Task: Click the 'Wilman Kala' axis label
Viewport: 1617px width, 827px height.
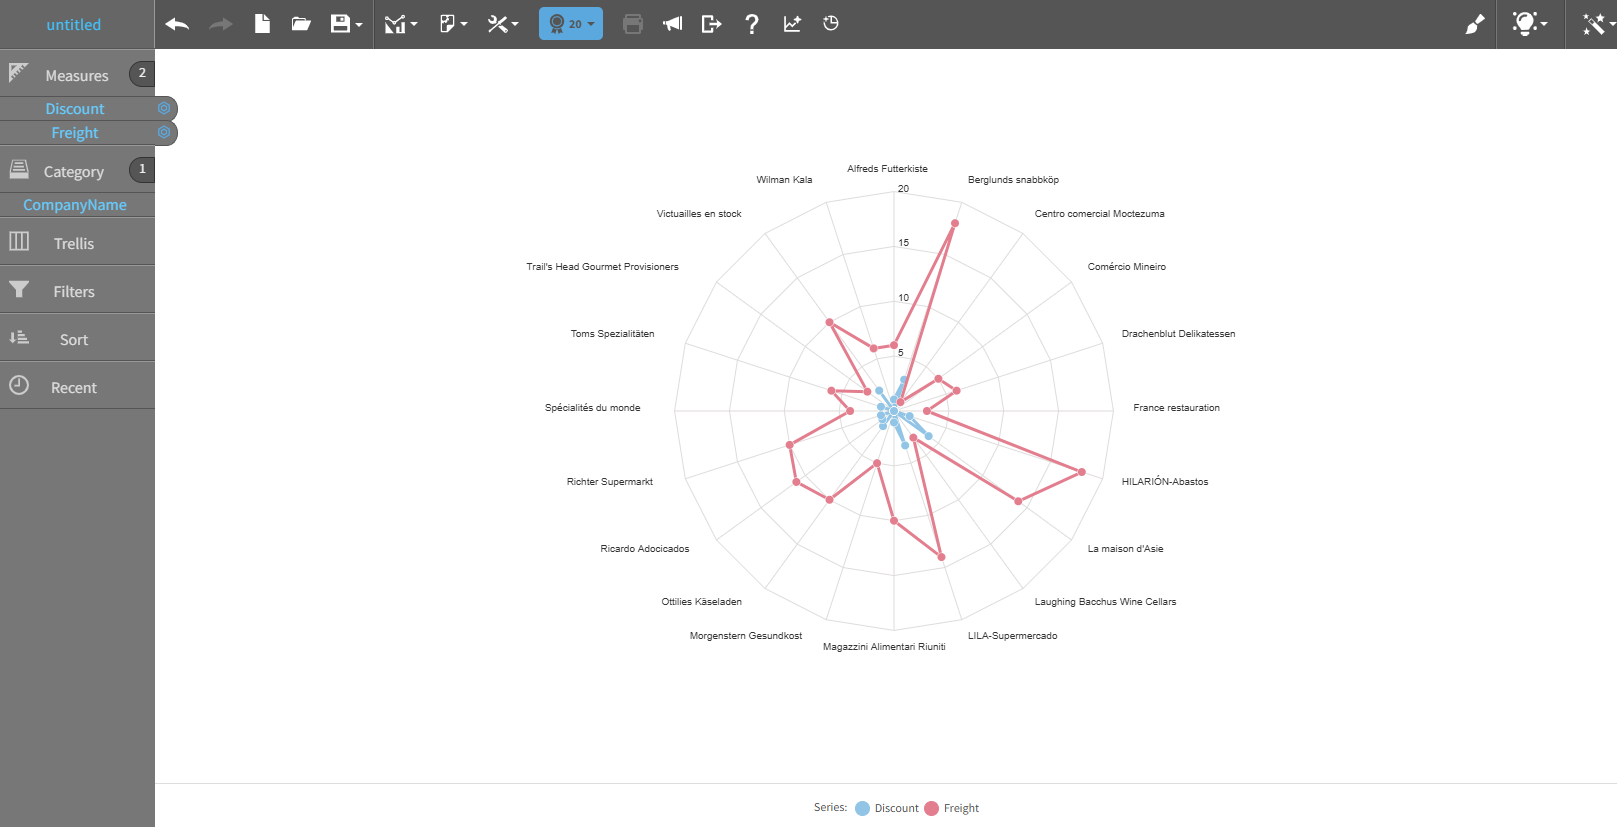Action: (x=784, y=180)
